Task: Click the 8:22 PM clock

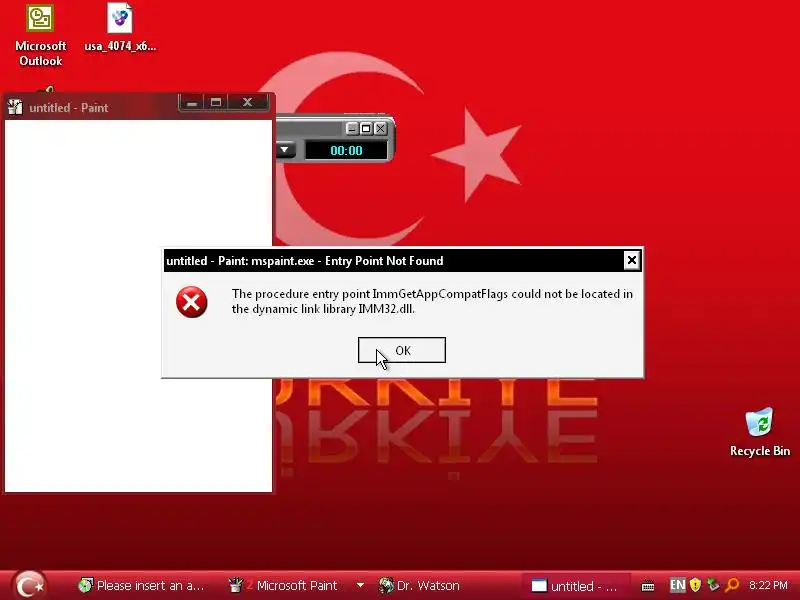Action: pos(768,585)
